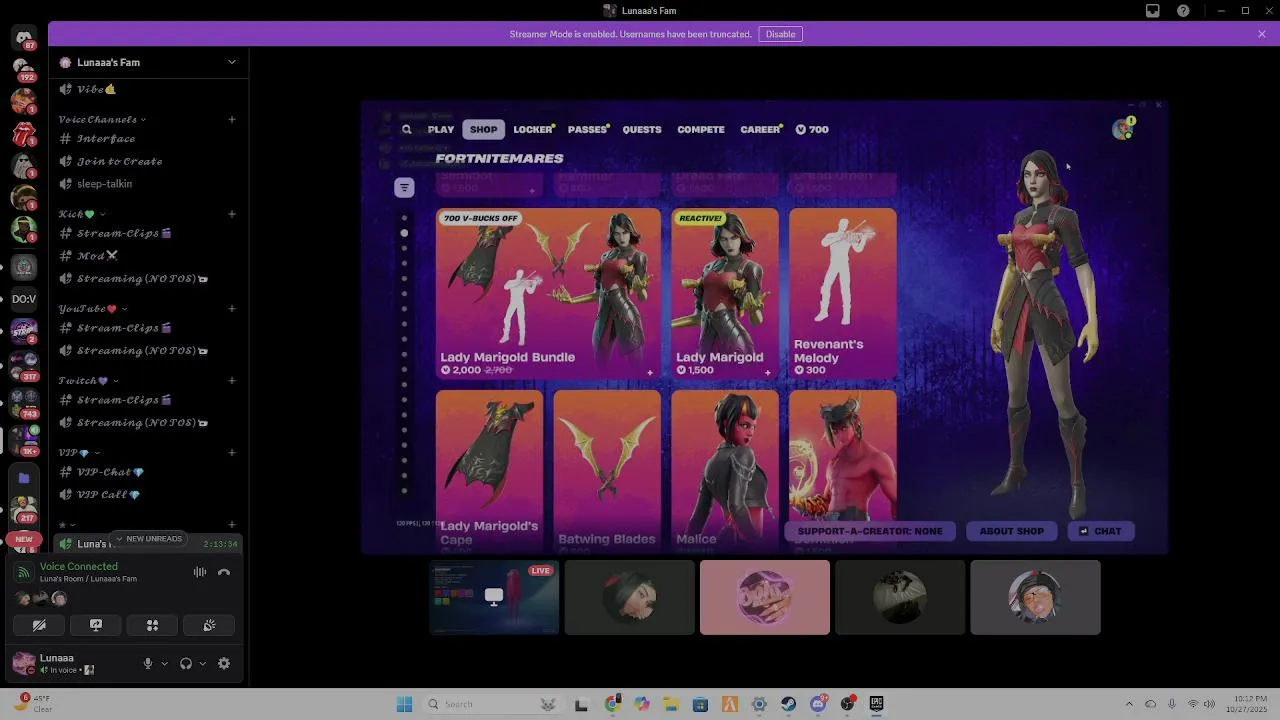Add channel to Kick category
The width and height of the screenshot is (1280, 720).
232,214
